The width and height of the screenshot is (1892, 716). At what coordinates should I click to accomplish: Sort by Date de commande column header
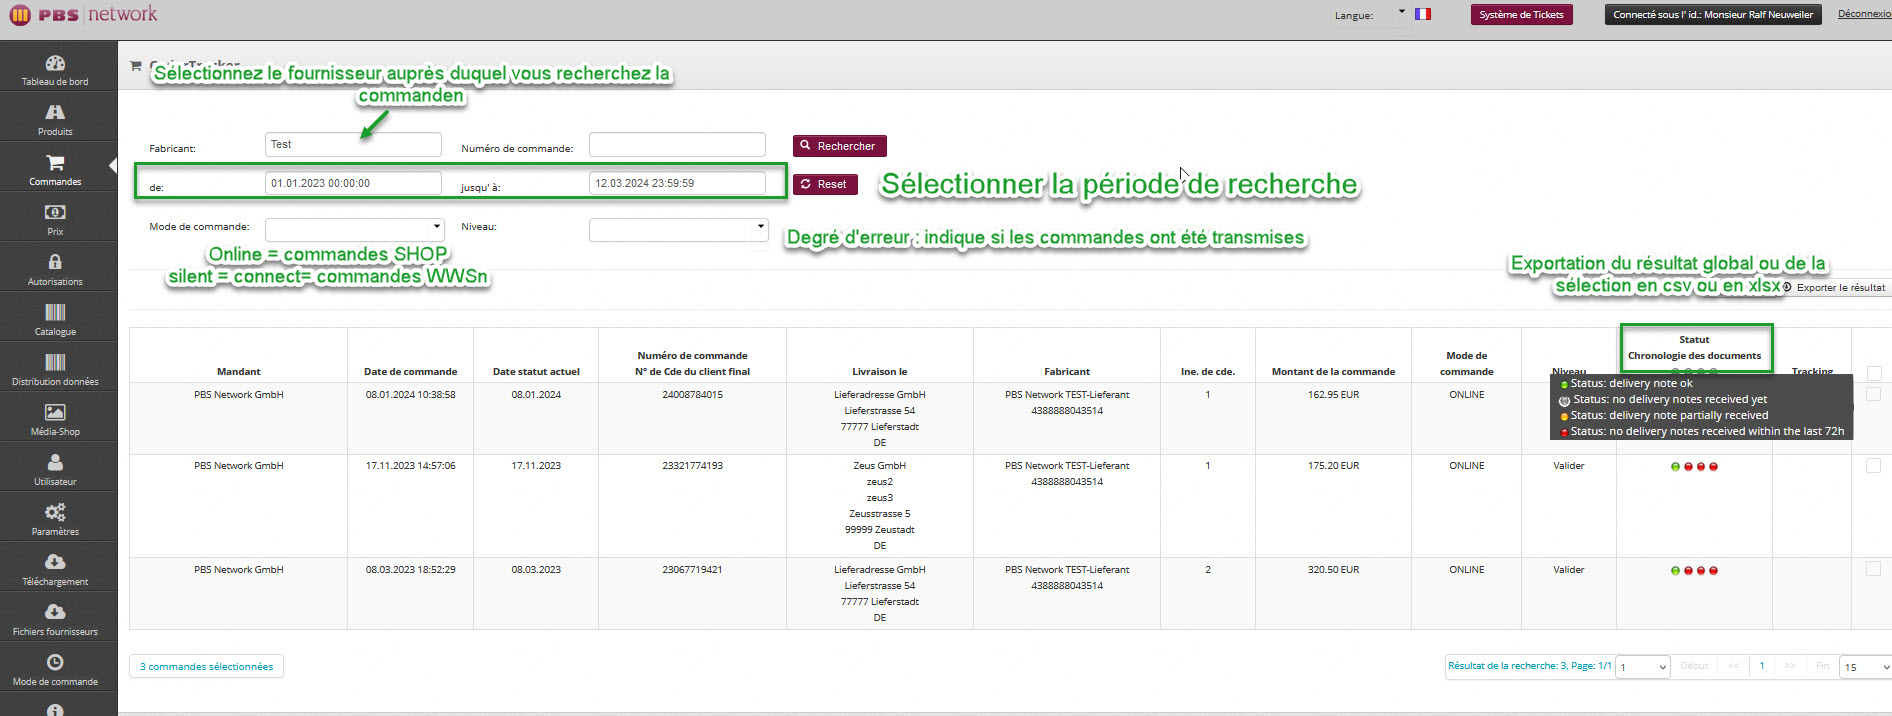point(410,371)
